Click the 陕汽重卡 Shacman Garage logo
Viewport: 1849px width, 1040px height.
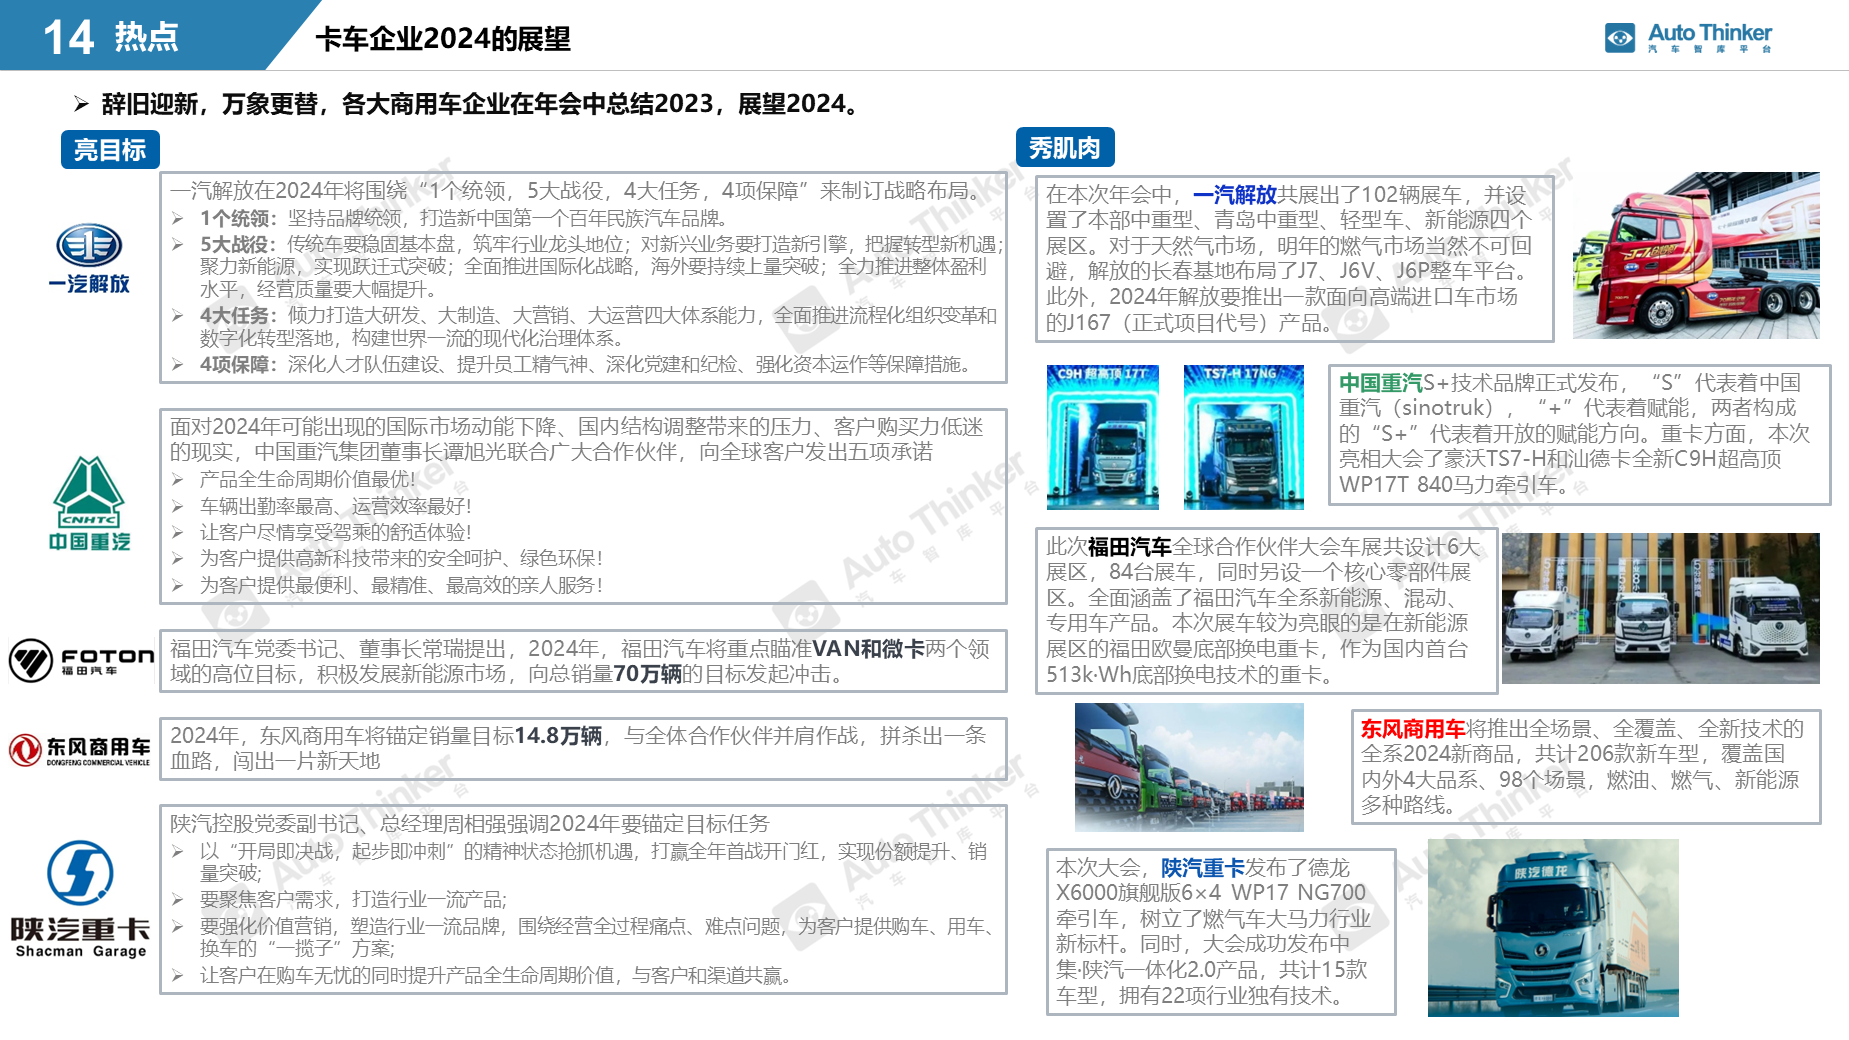[x=80, y=898]
